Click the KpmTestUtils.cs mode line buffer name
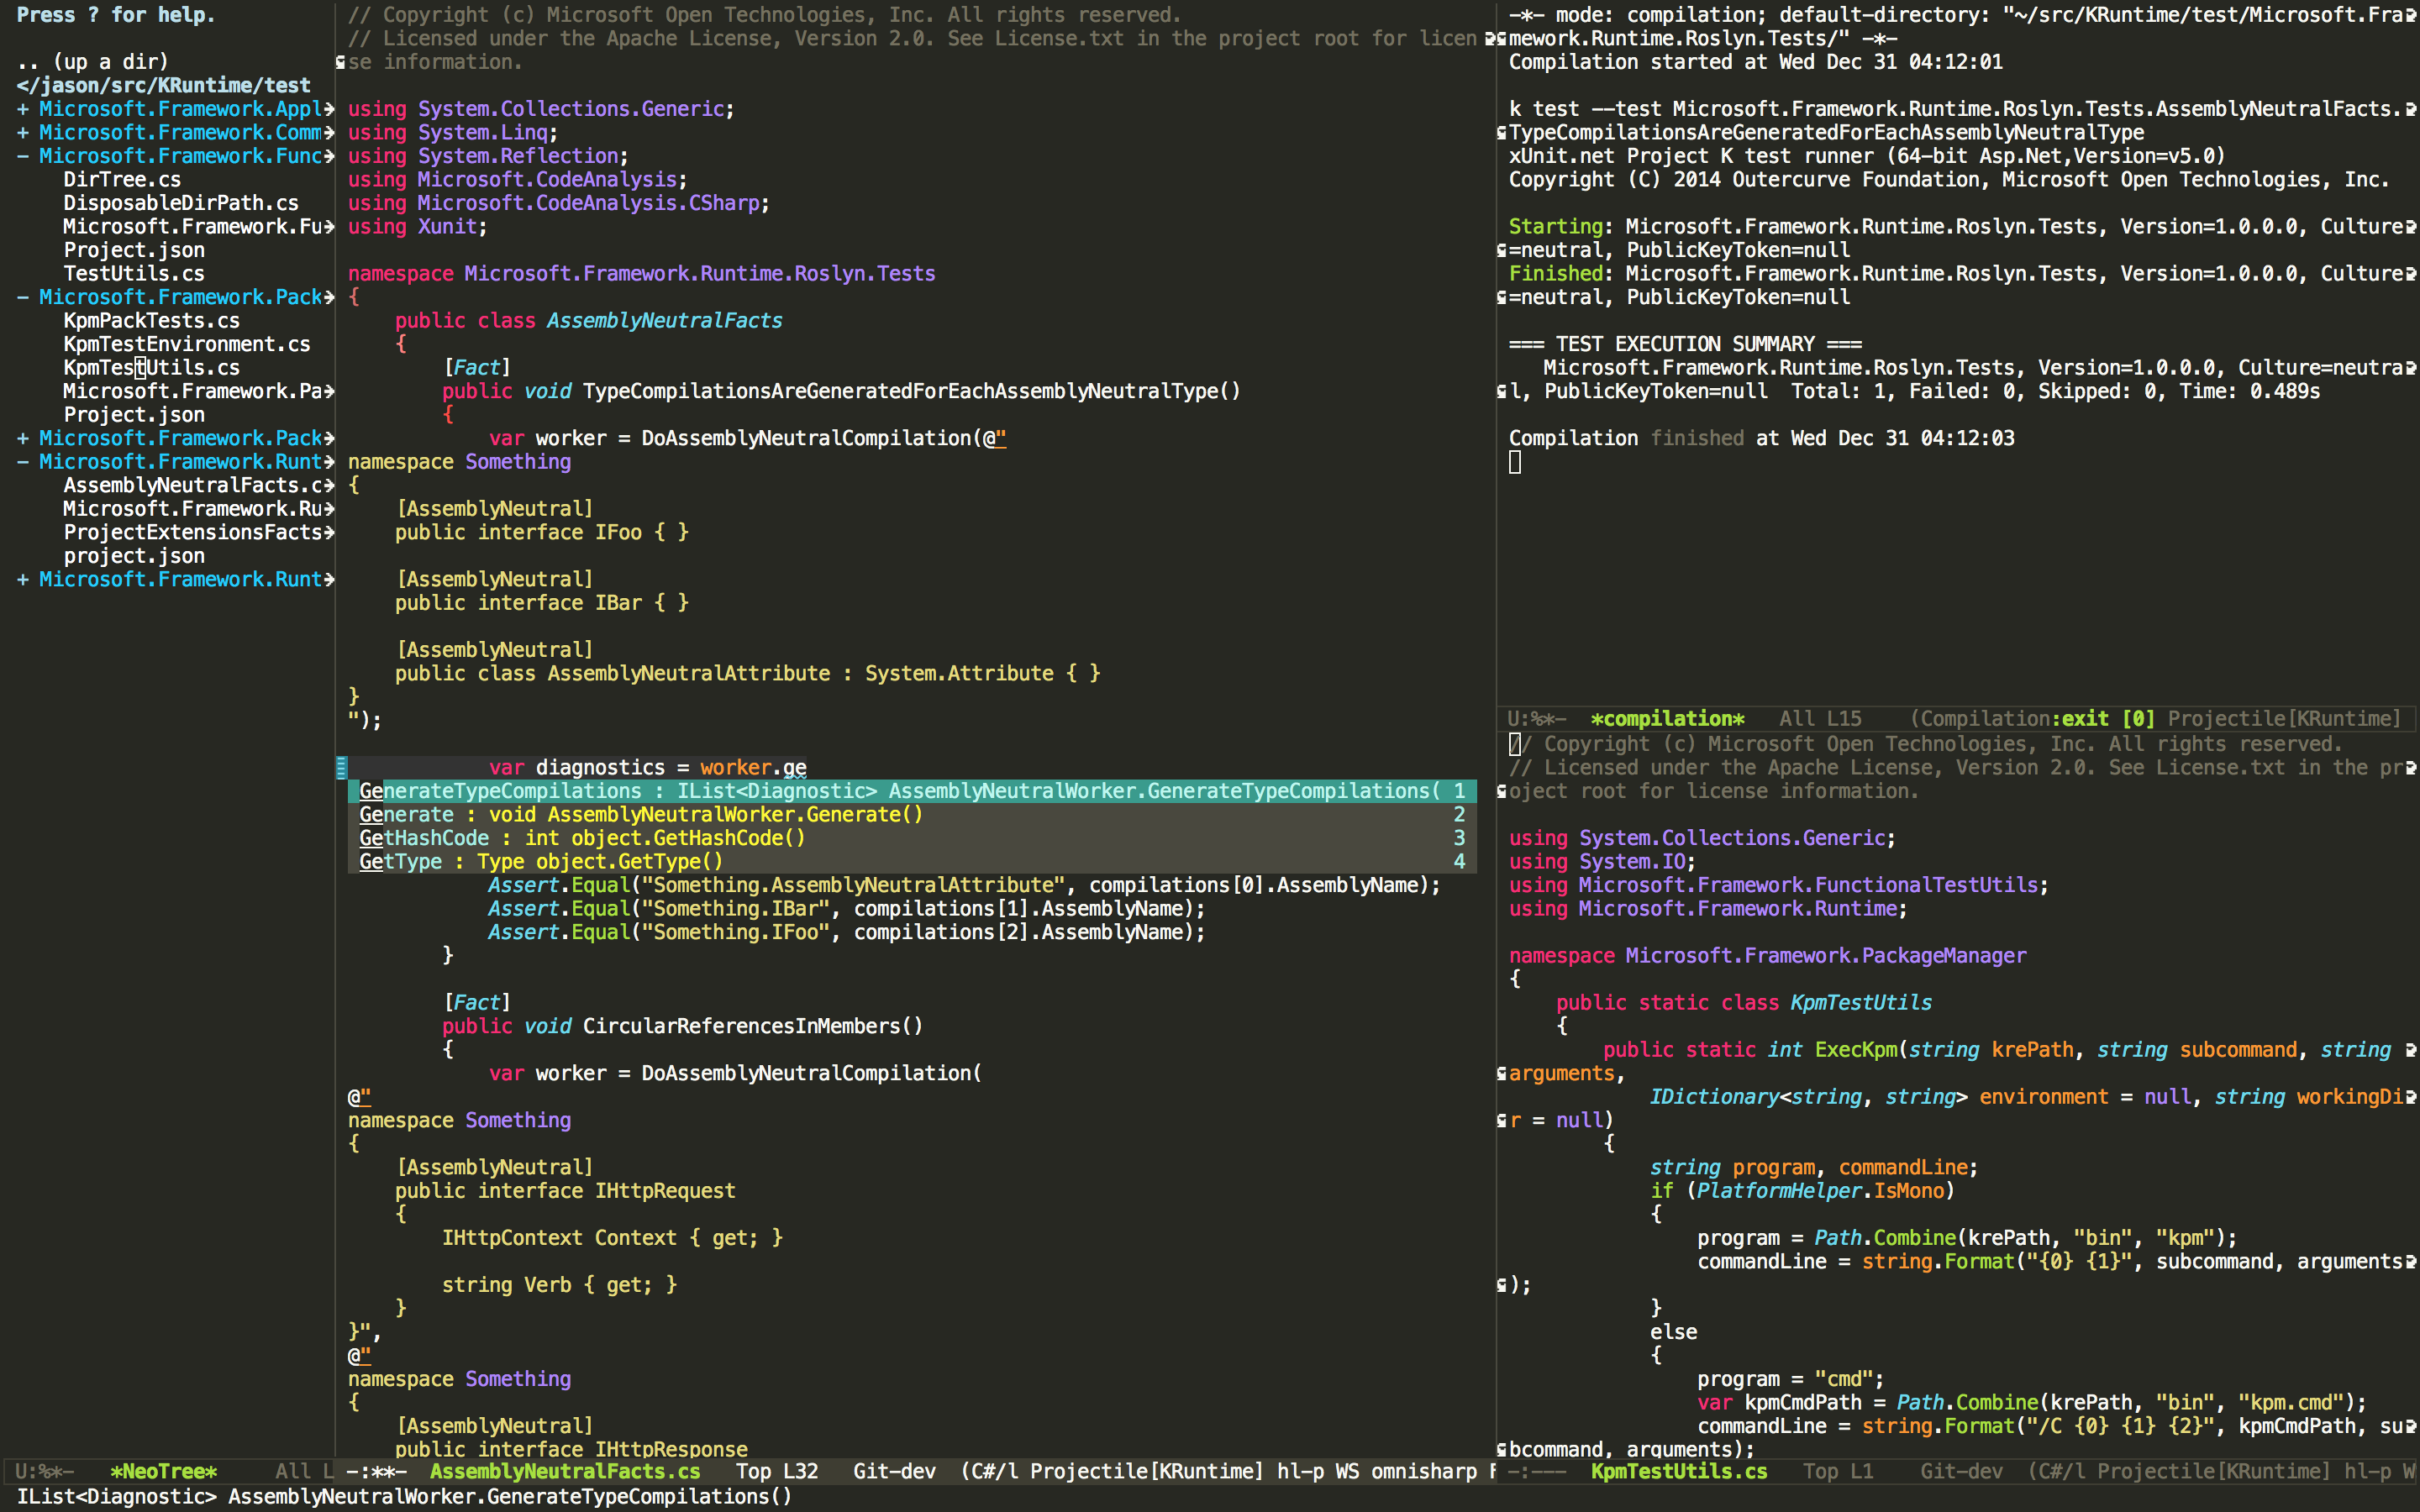The width and height of the screenshot is (2420, 1512). coord(1679,1471)
